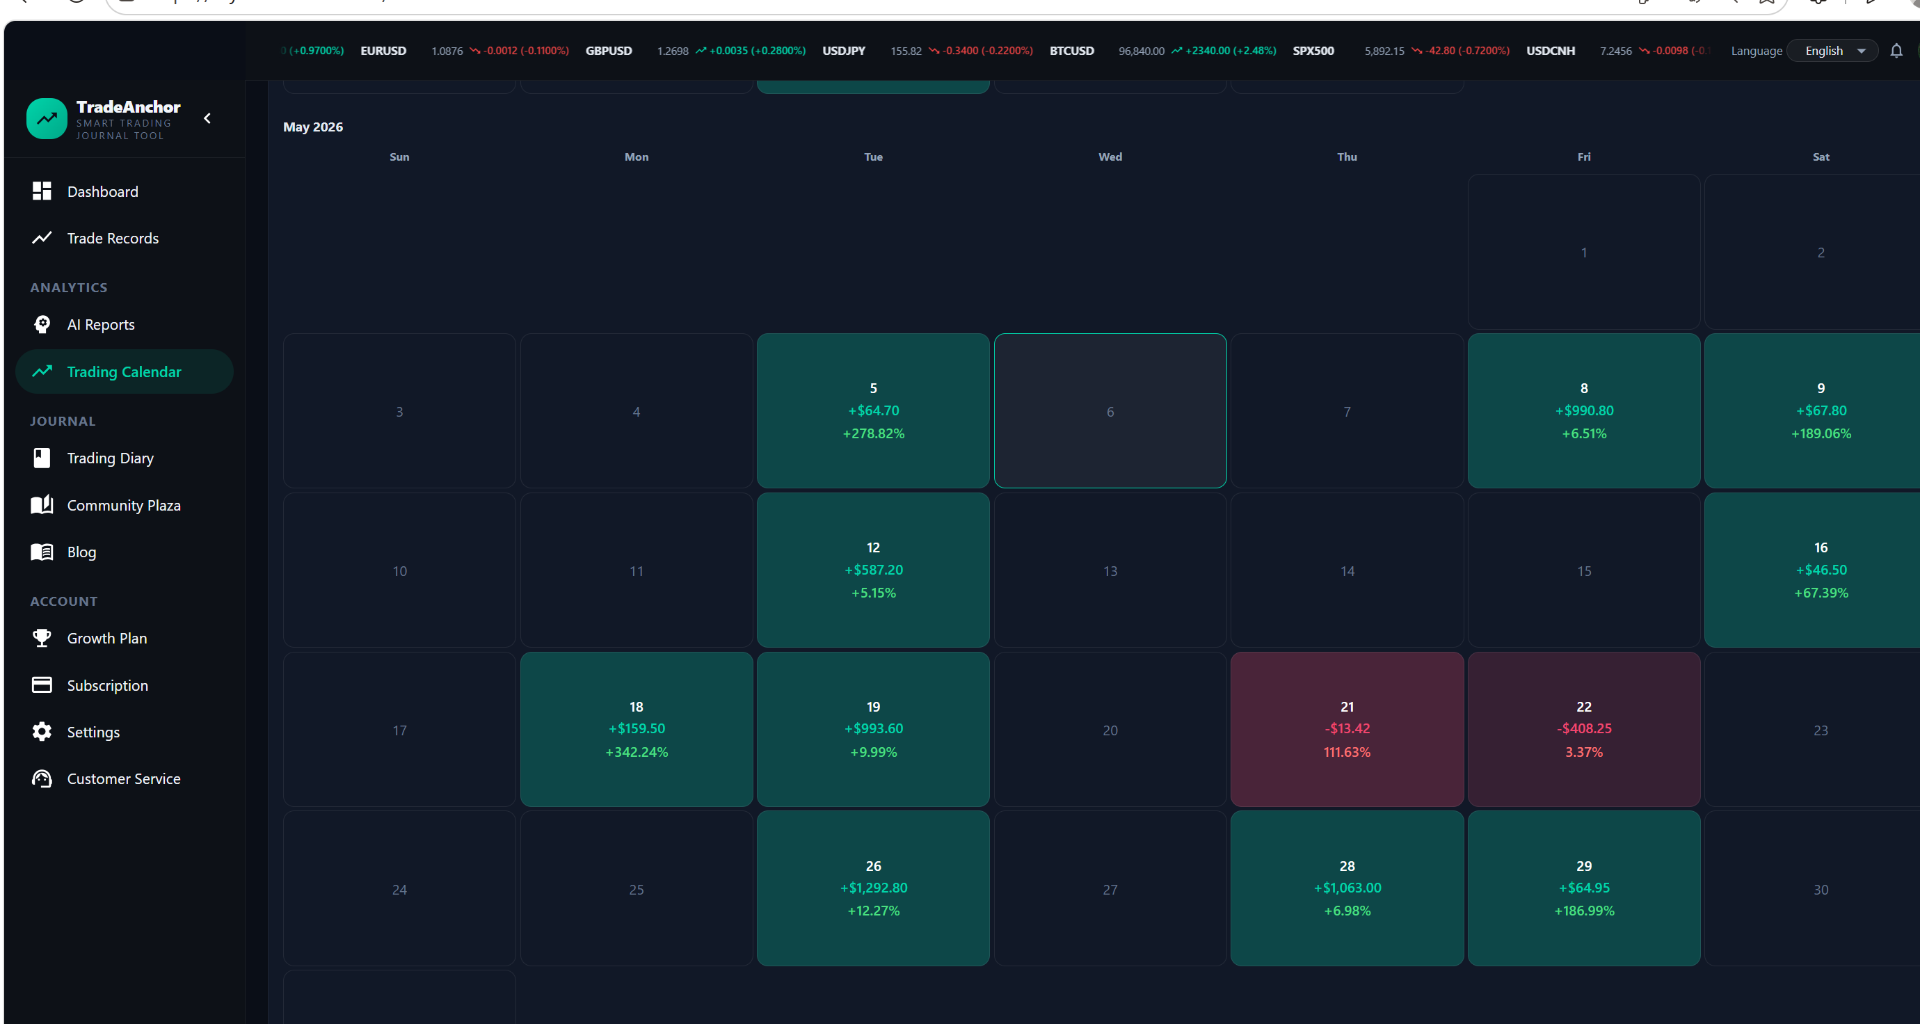This screenshot has width=1920, height=1024.
Task: Select empty day May 27
Action: point(1110,888)
